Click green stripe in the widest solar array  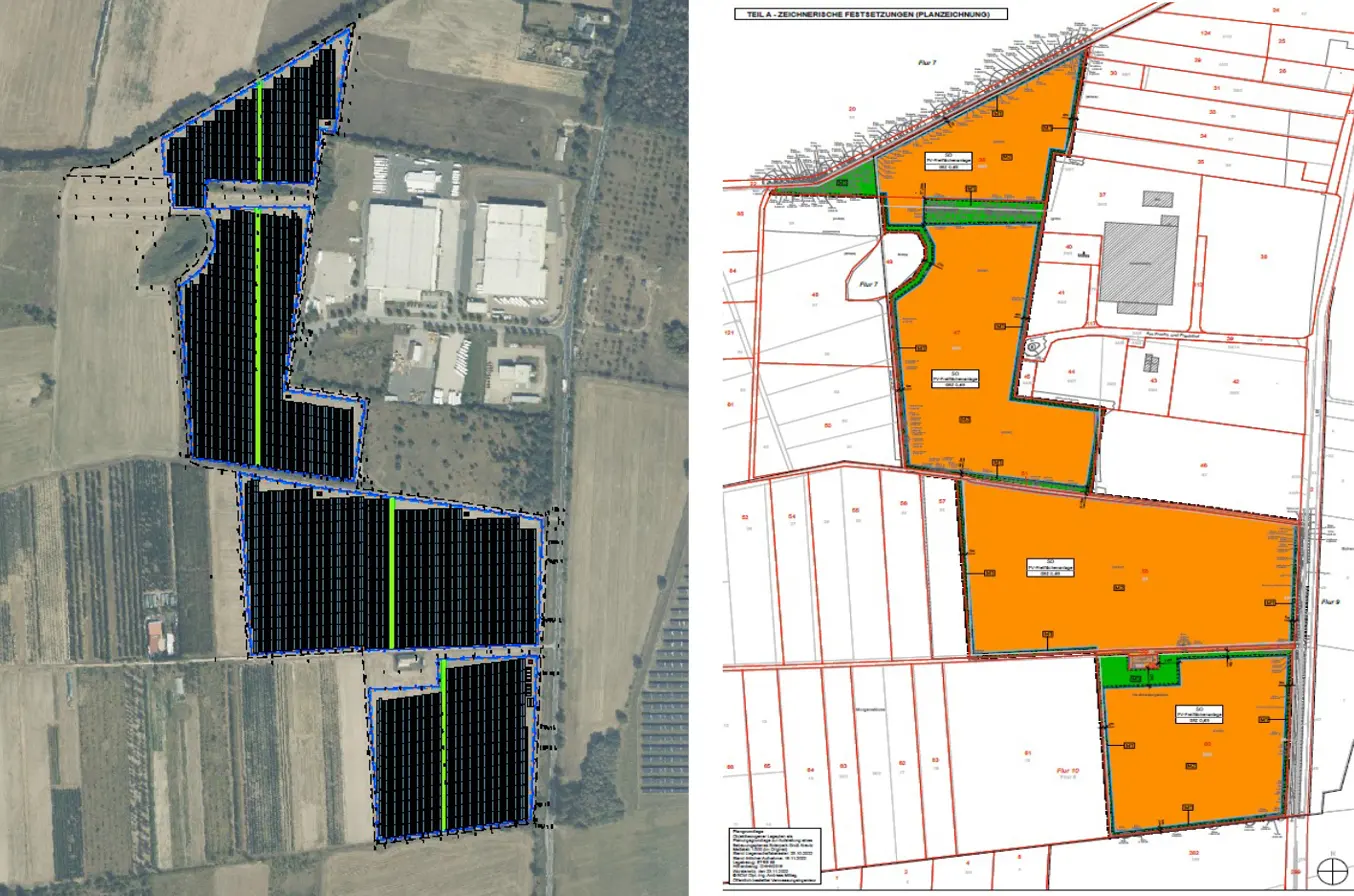(392, 572)
